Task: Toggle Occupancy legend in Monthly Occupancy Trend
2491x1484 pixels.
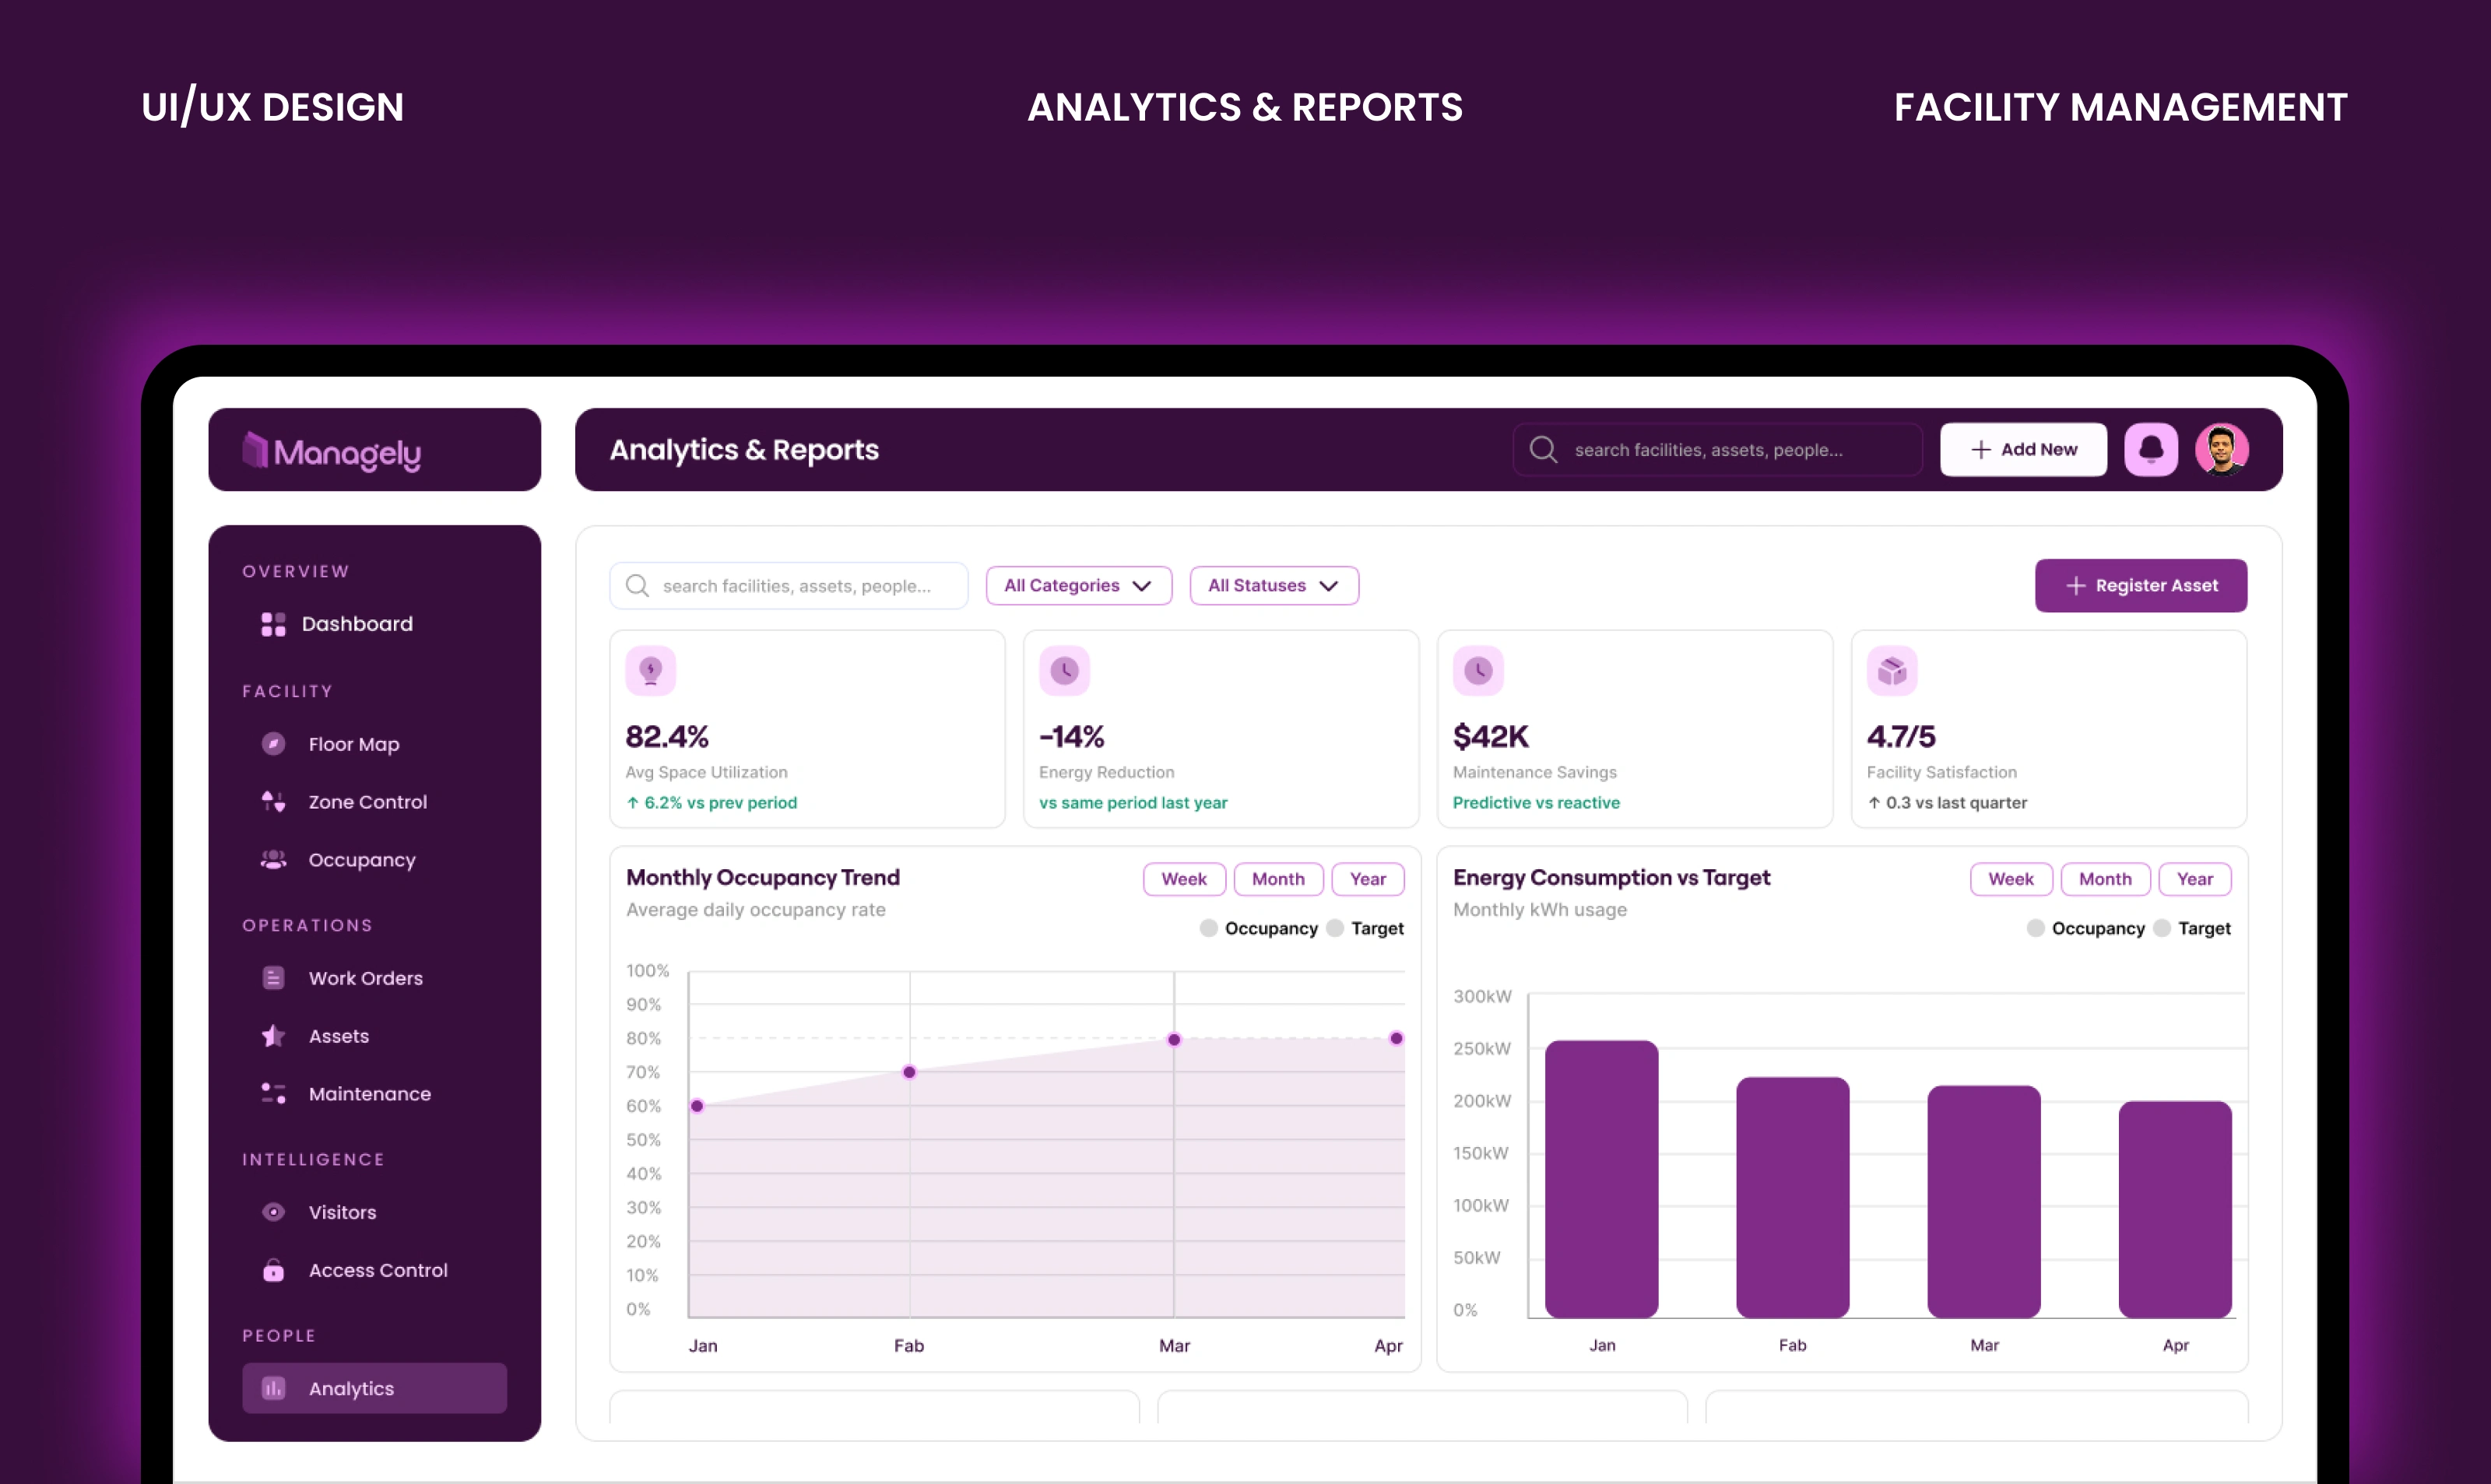Action: 1259,928
